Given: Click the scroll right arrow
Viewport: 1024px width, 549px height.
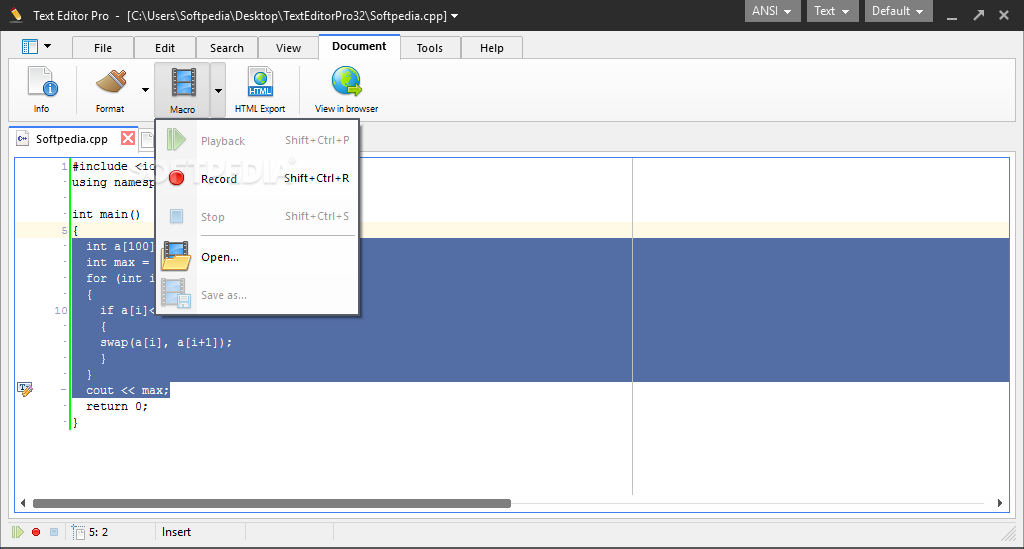Looking at the screenshot, I should point(1000,503).
